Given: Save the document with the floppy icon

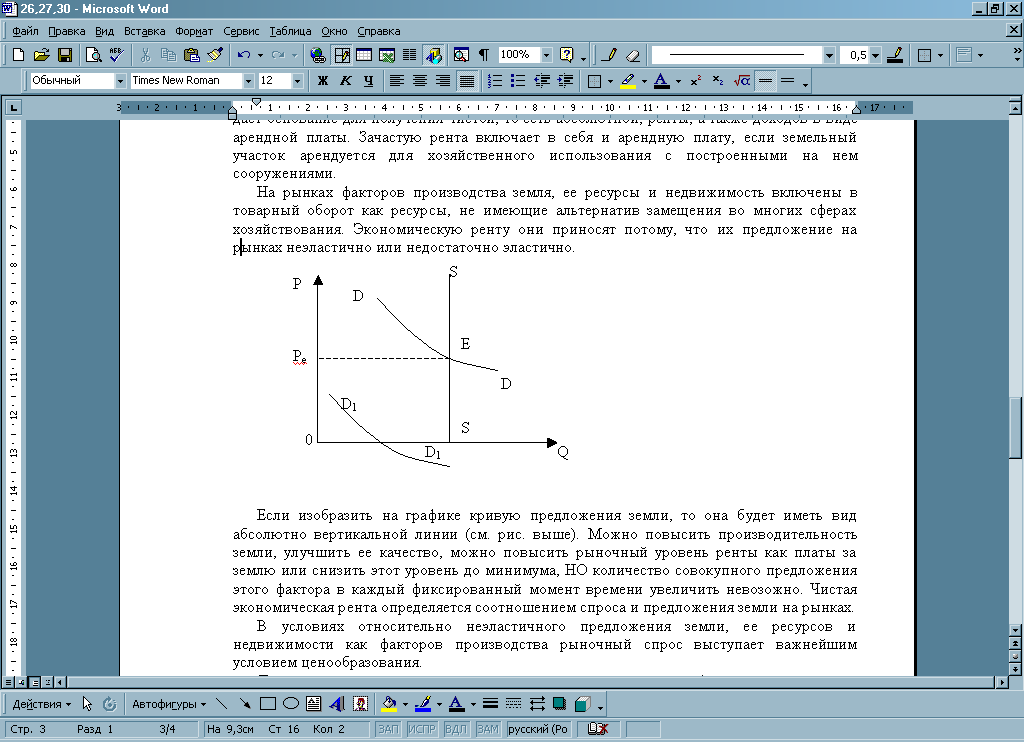Looking at the screenshot, I should tap(65, 55).
